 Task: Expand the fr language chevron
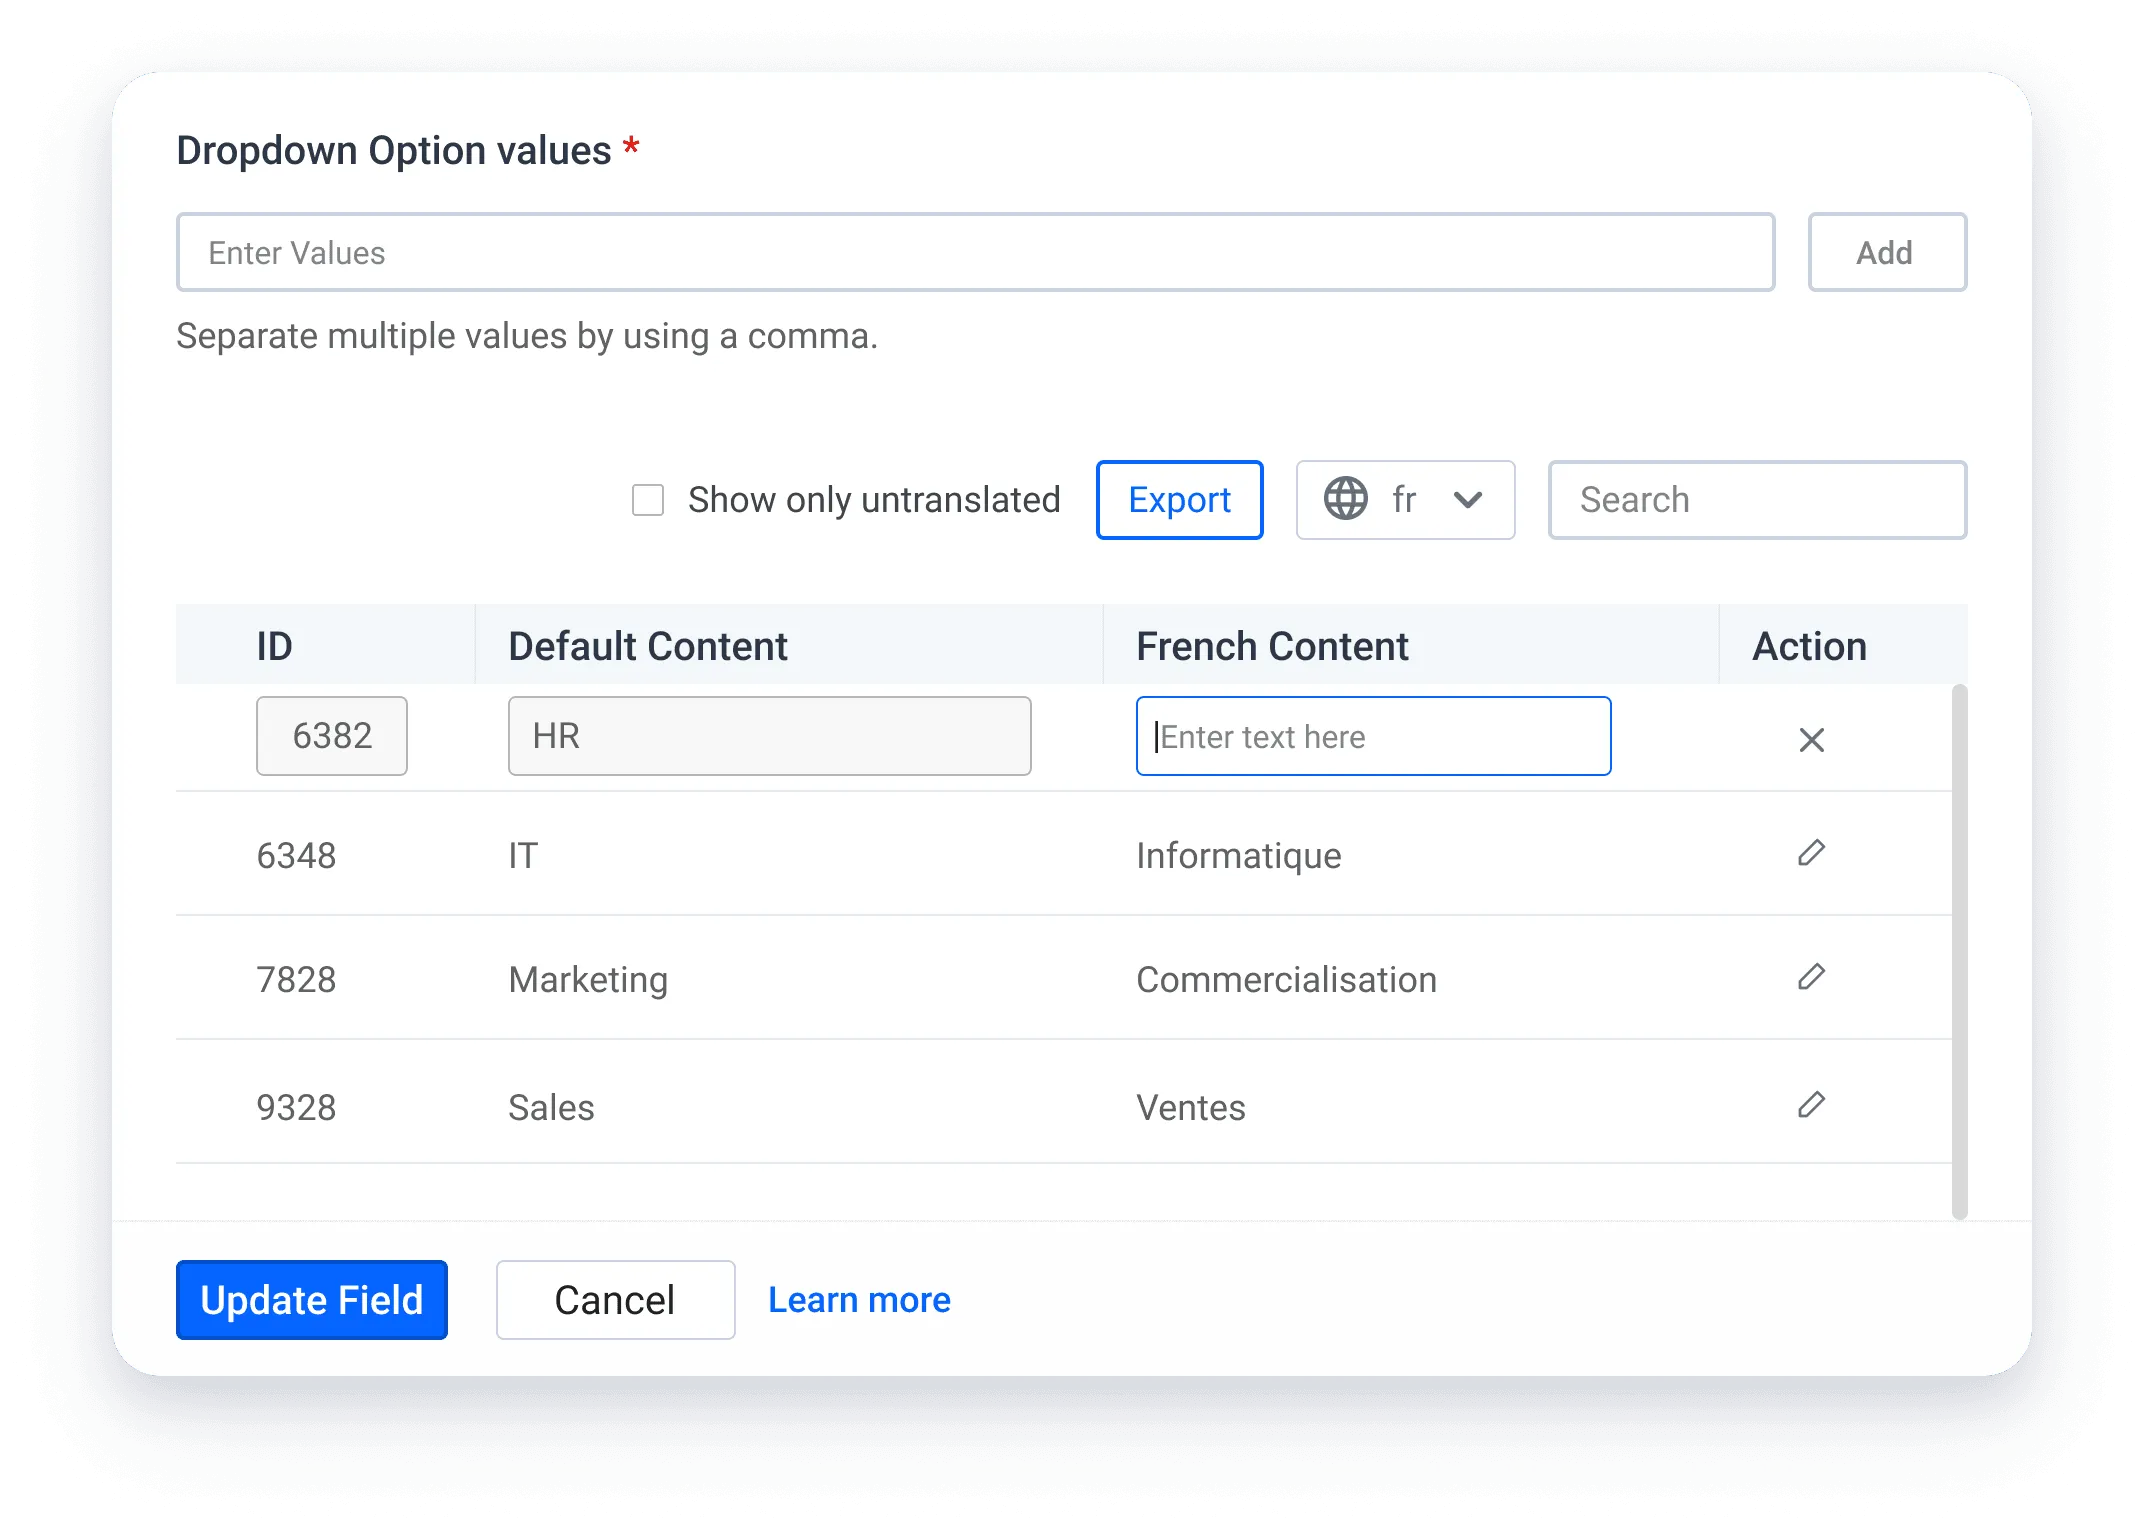(x=1467, y=499)
